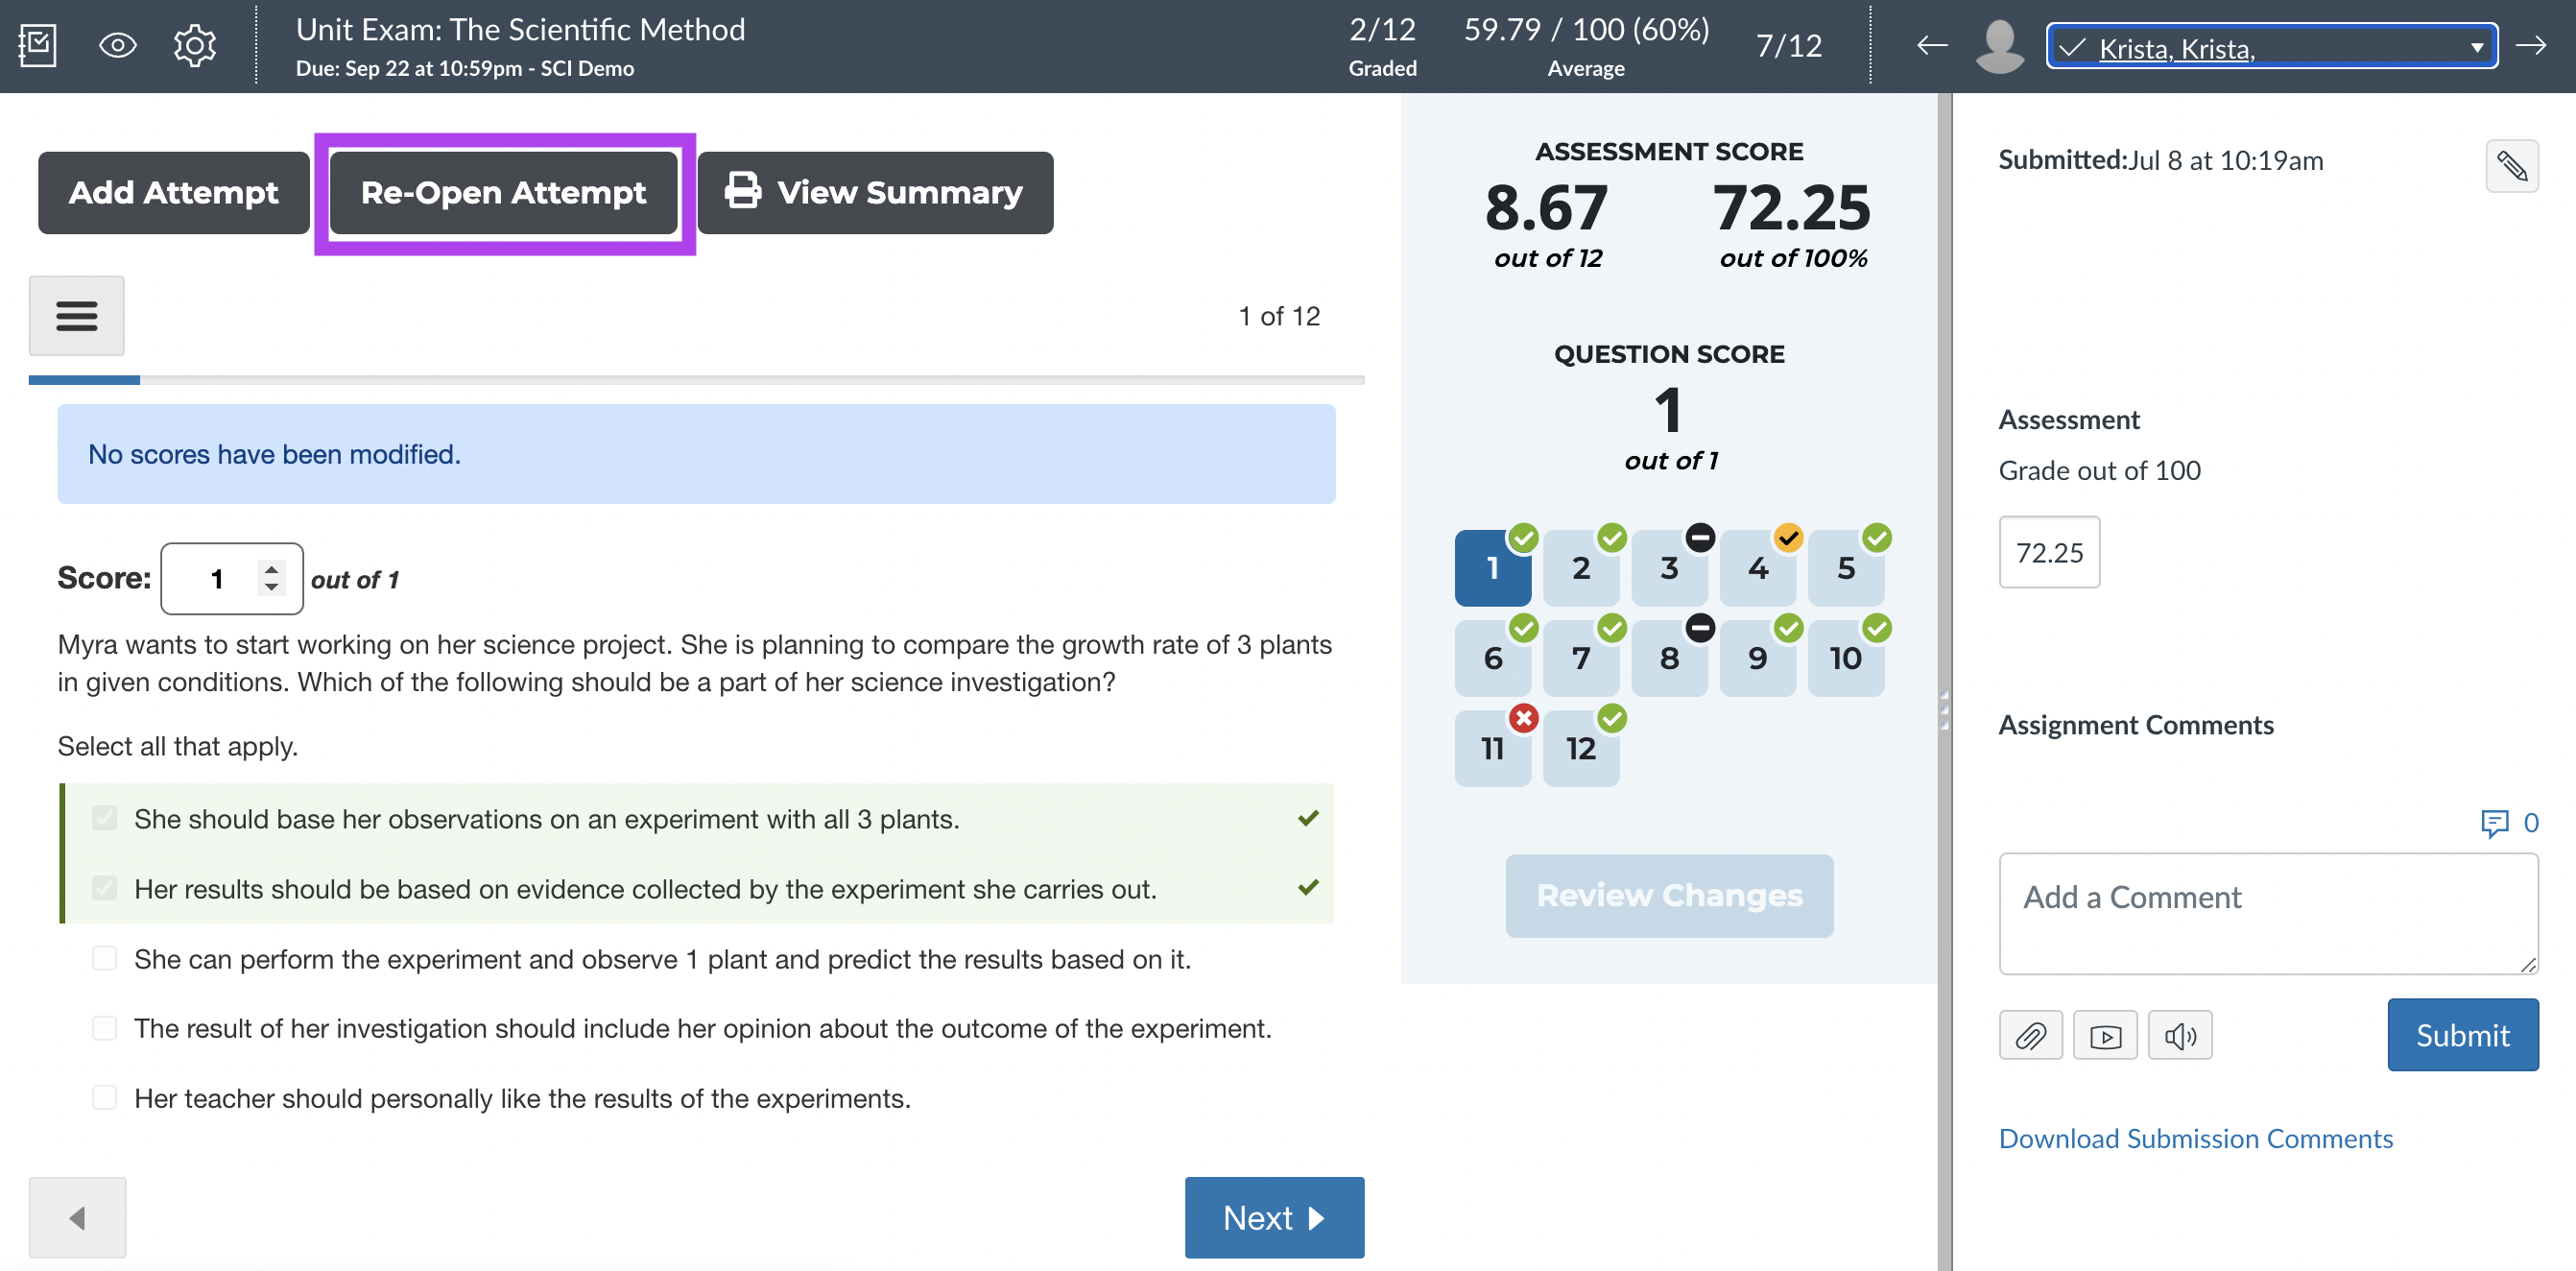Open Download Submission Comments link
The image size is (2576, 1271).
[2195, 1138]
